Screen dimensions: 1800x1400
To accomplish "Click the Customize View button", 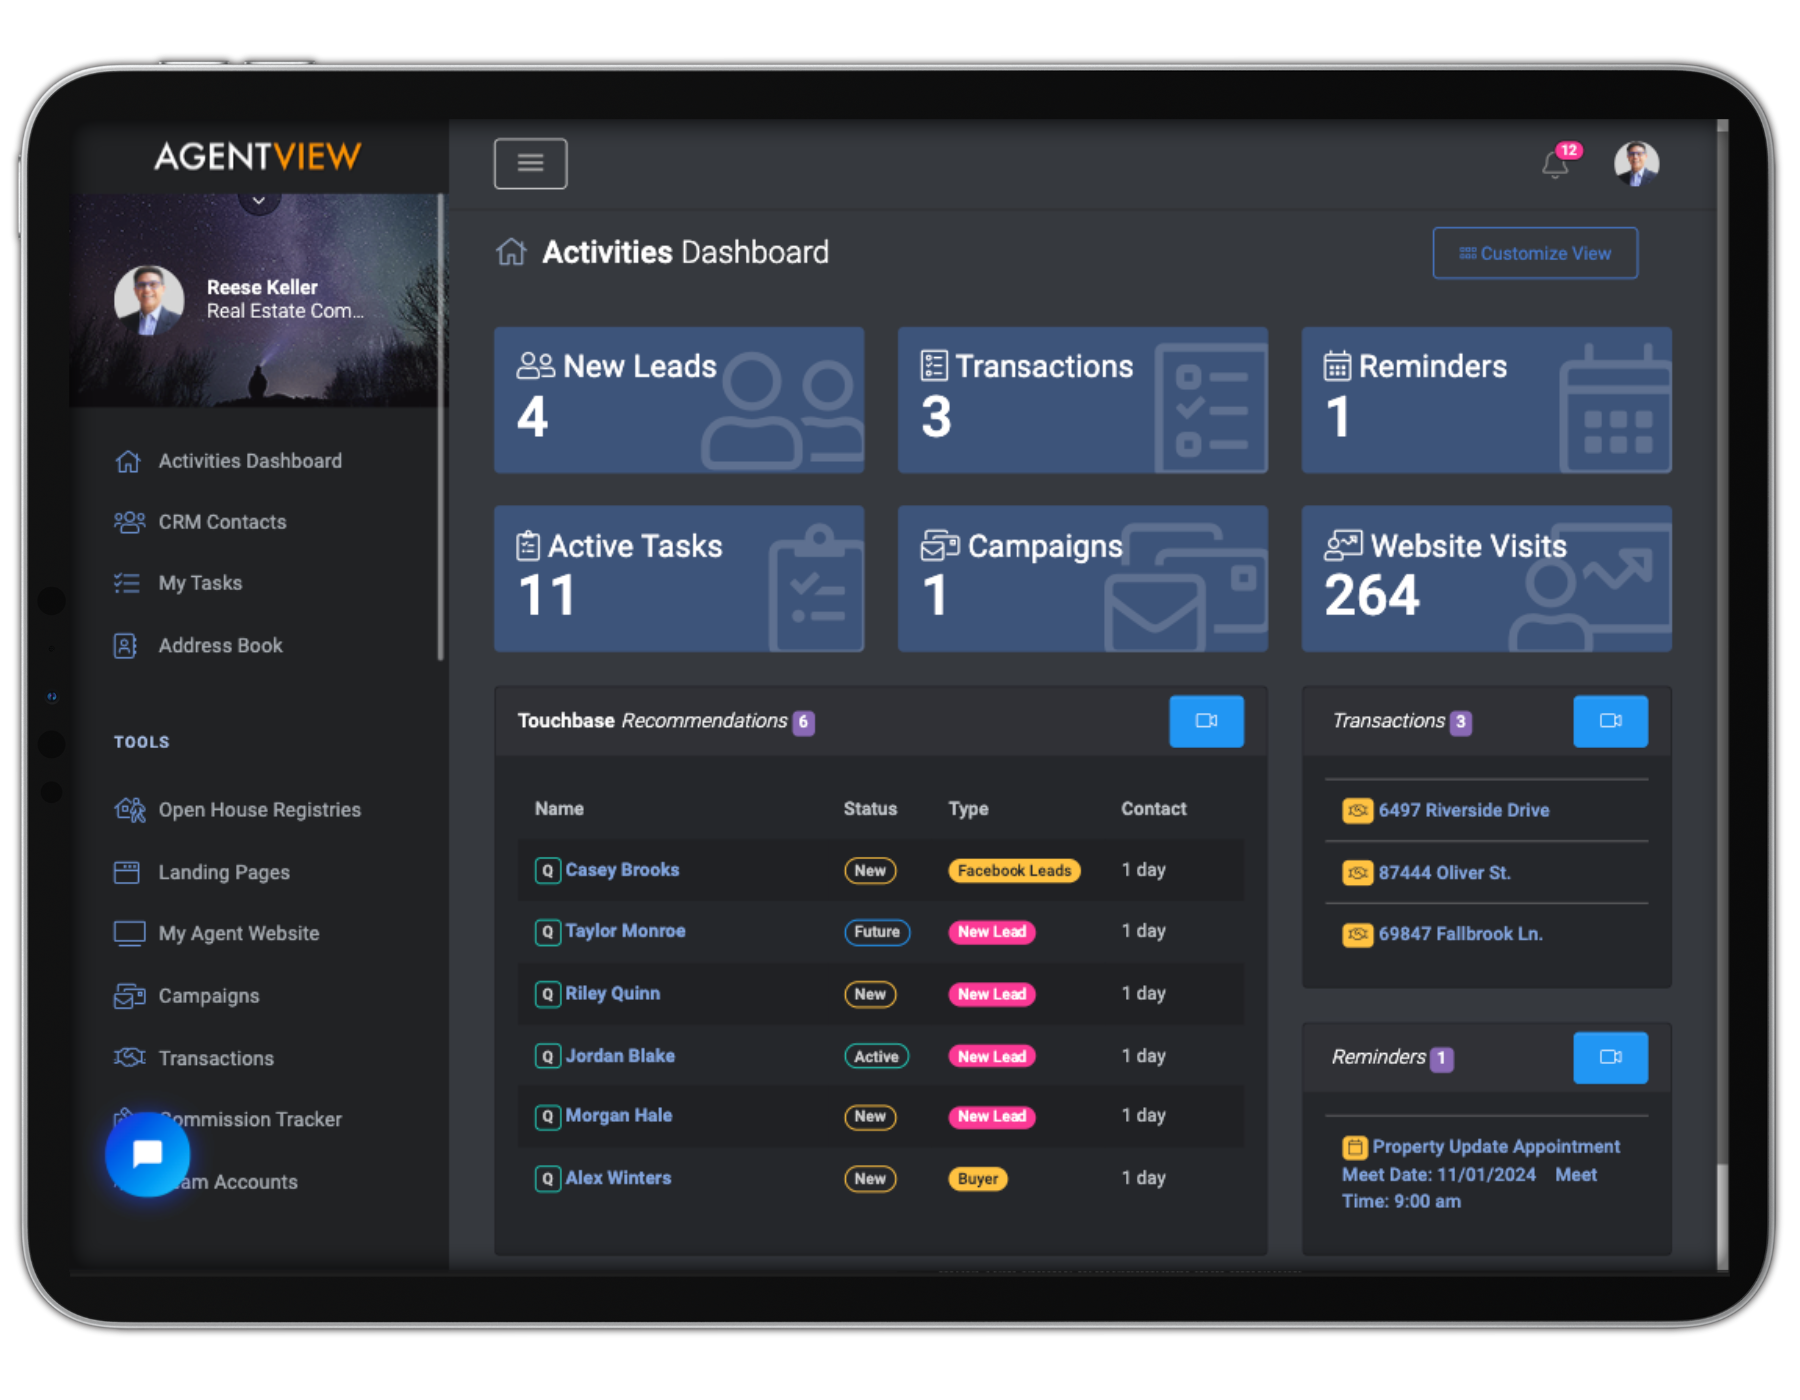I will pos(1535,253).
